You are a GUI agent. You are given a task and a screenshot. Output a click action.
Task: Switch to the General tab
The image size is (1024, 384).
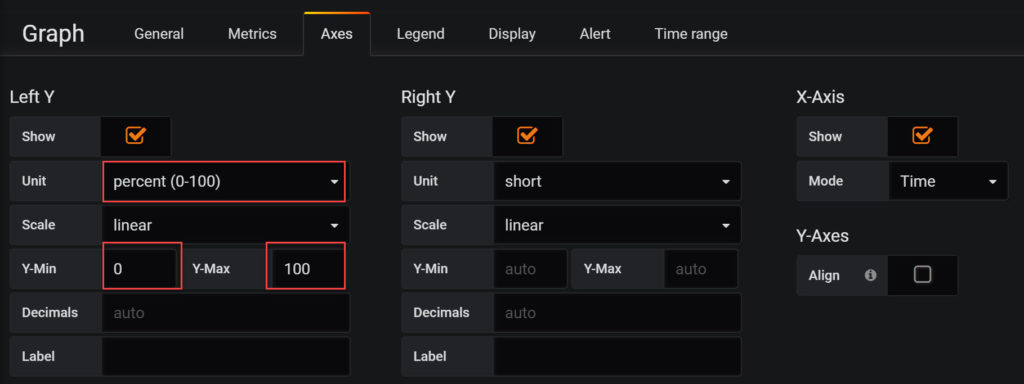159,34
